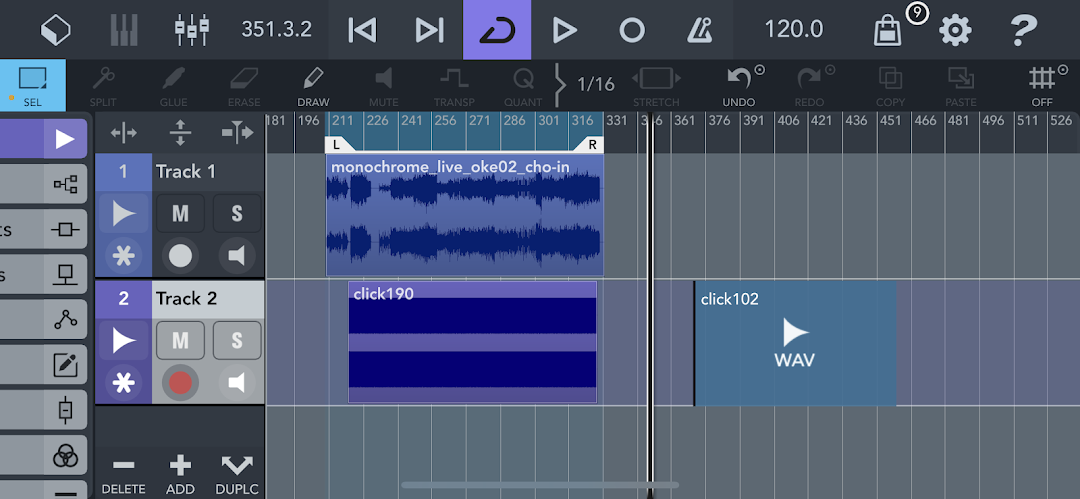Open the help question mark

click(1023, 30)
